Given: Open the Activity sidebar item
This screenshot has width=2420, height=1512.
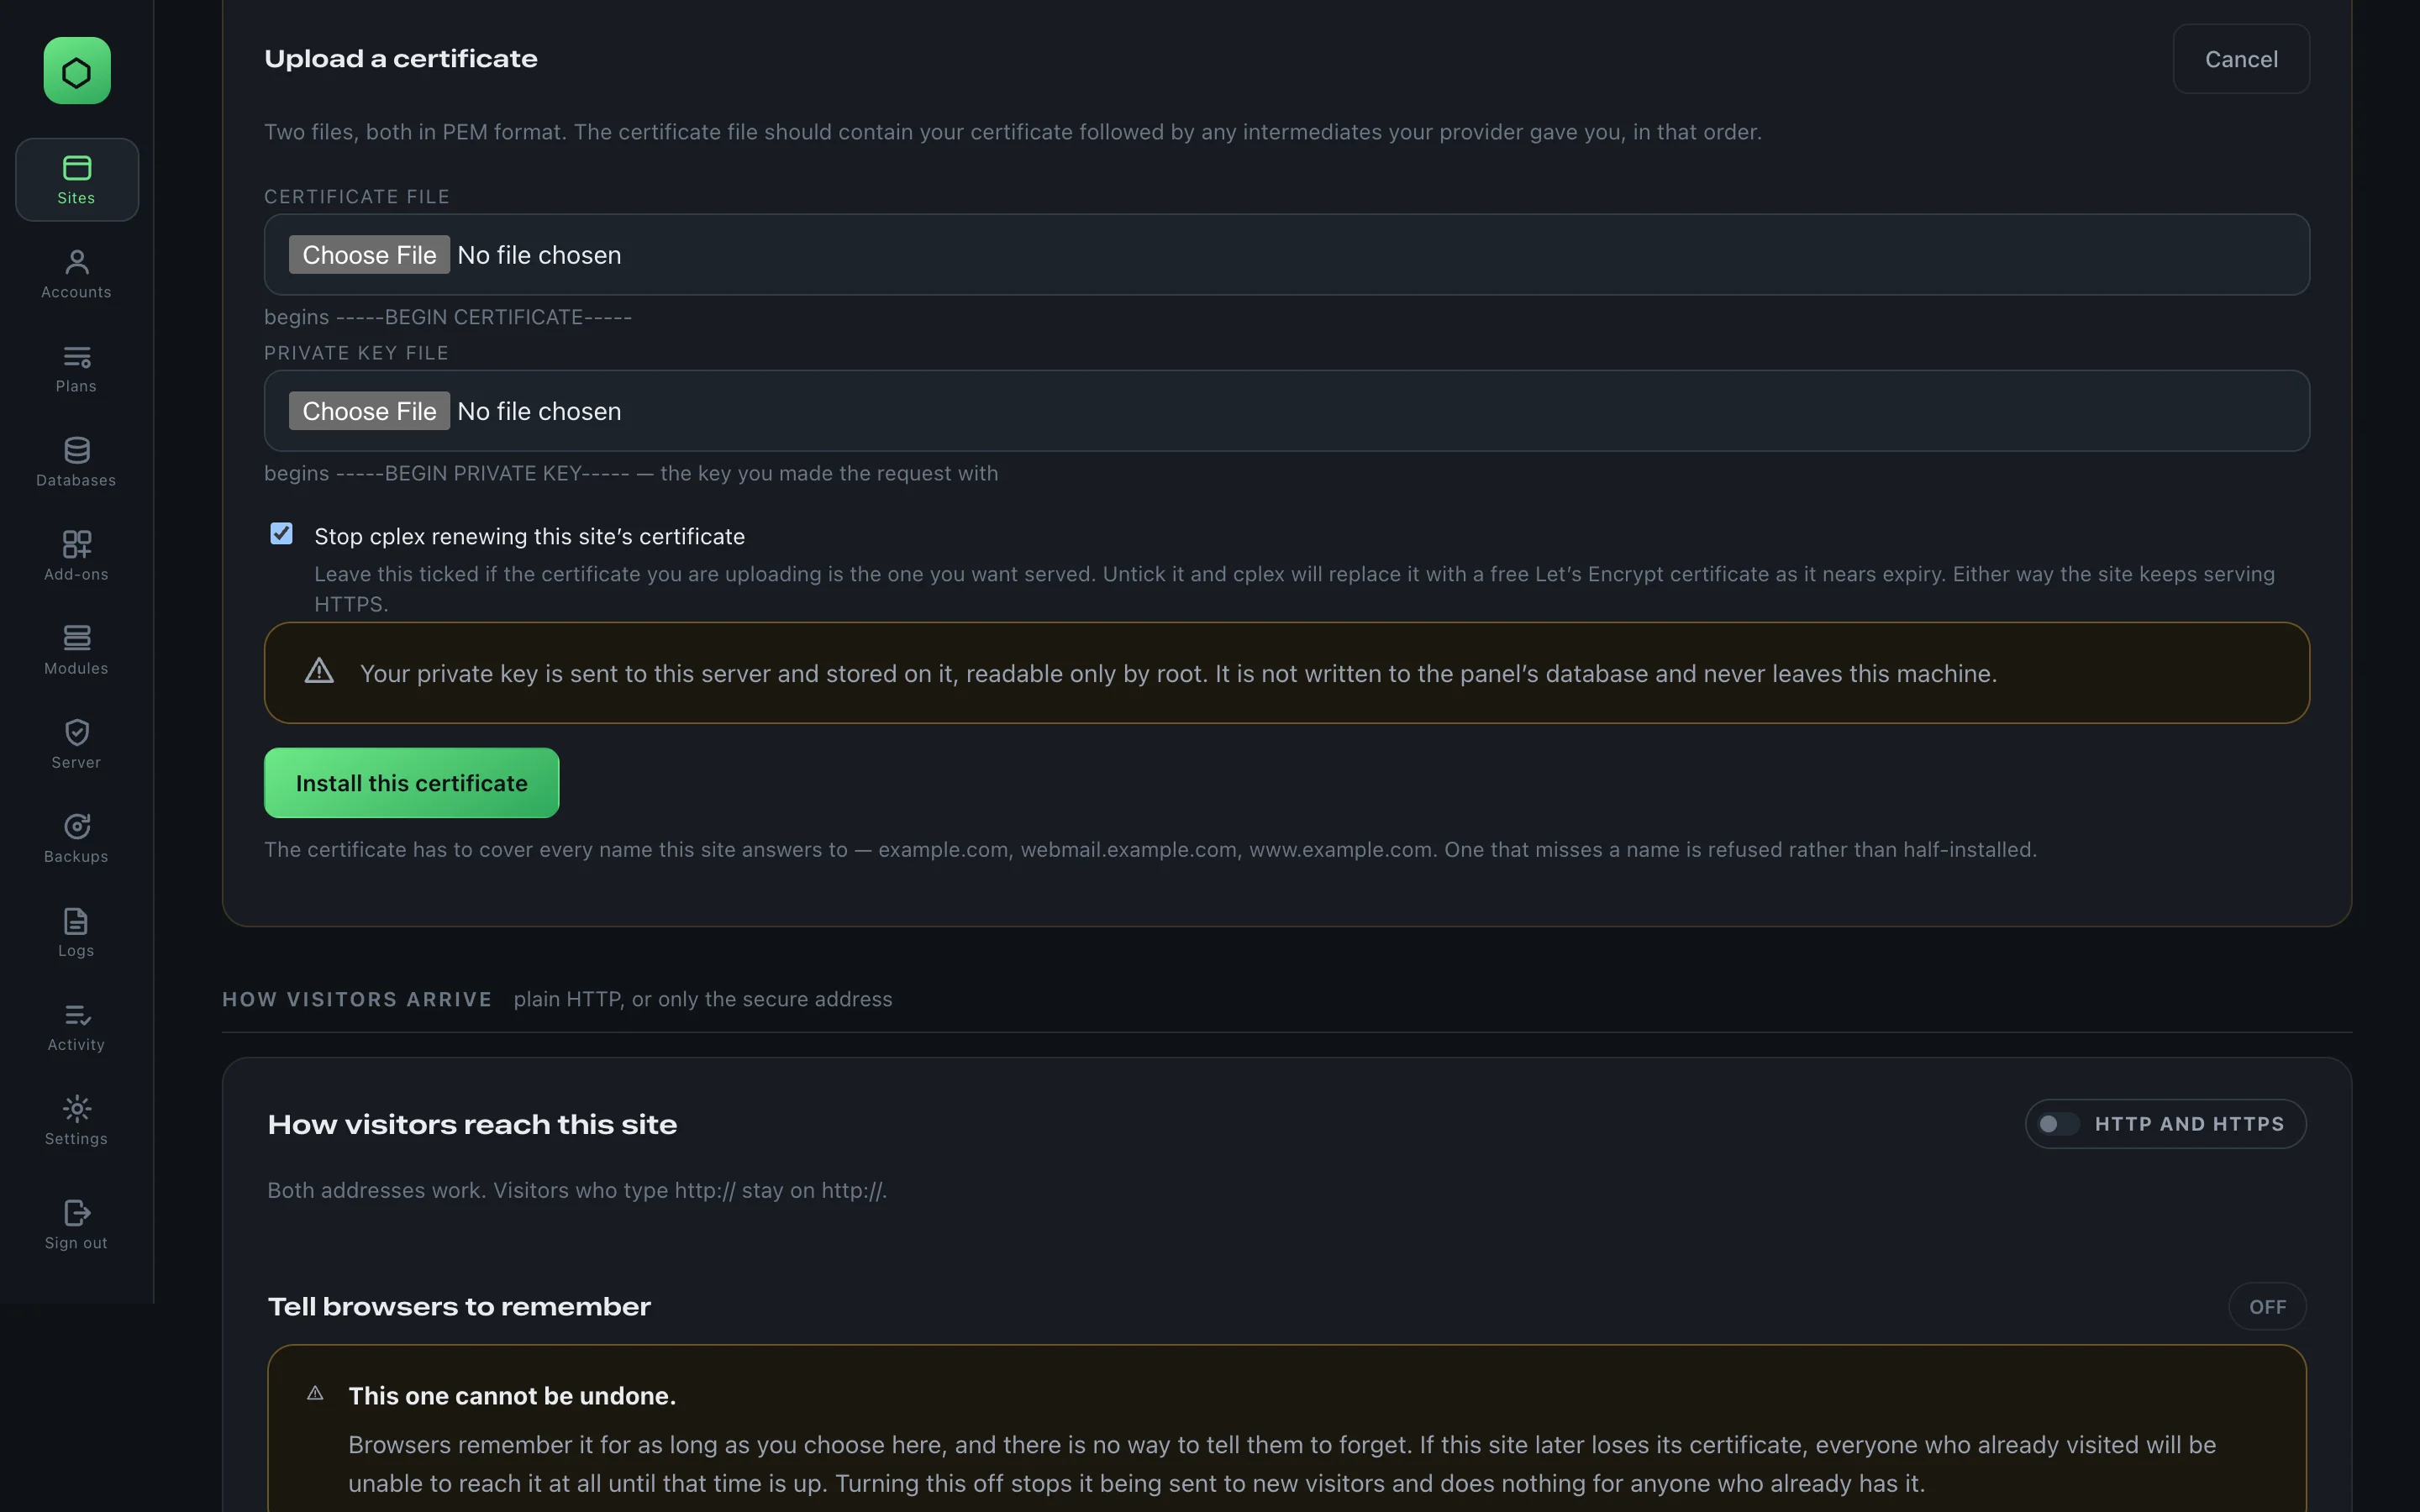Looking at the screenshot, I should 77,1026.
